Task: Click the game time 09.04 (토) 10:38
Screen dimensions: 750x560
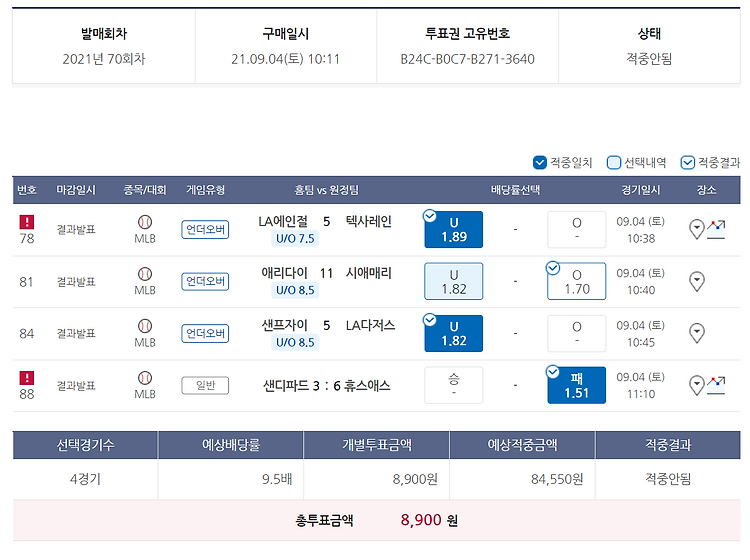Action: [x=640, y=230]
